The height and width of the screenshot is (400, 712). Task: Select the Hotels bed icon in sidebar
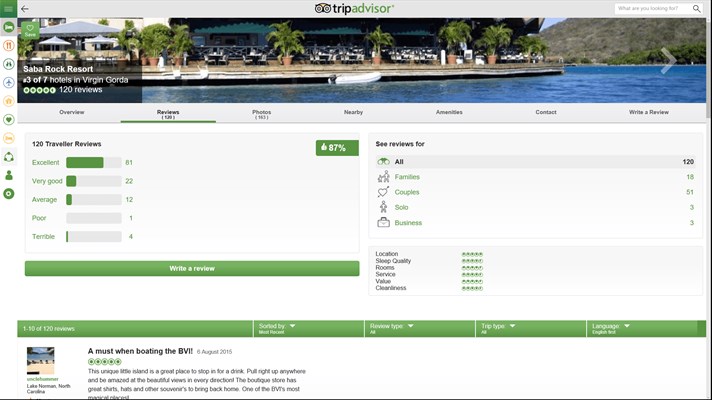(8, 27)
